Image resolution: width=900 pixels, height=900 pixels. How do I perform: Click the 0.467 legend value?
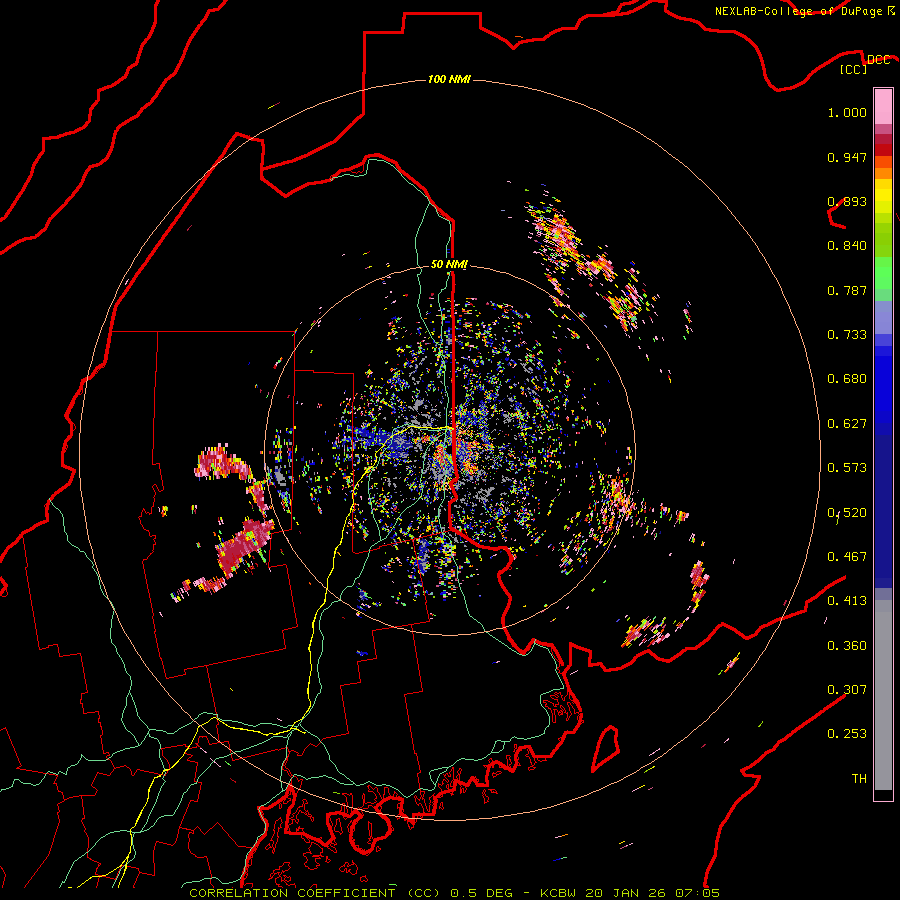(x=847, y=557)
